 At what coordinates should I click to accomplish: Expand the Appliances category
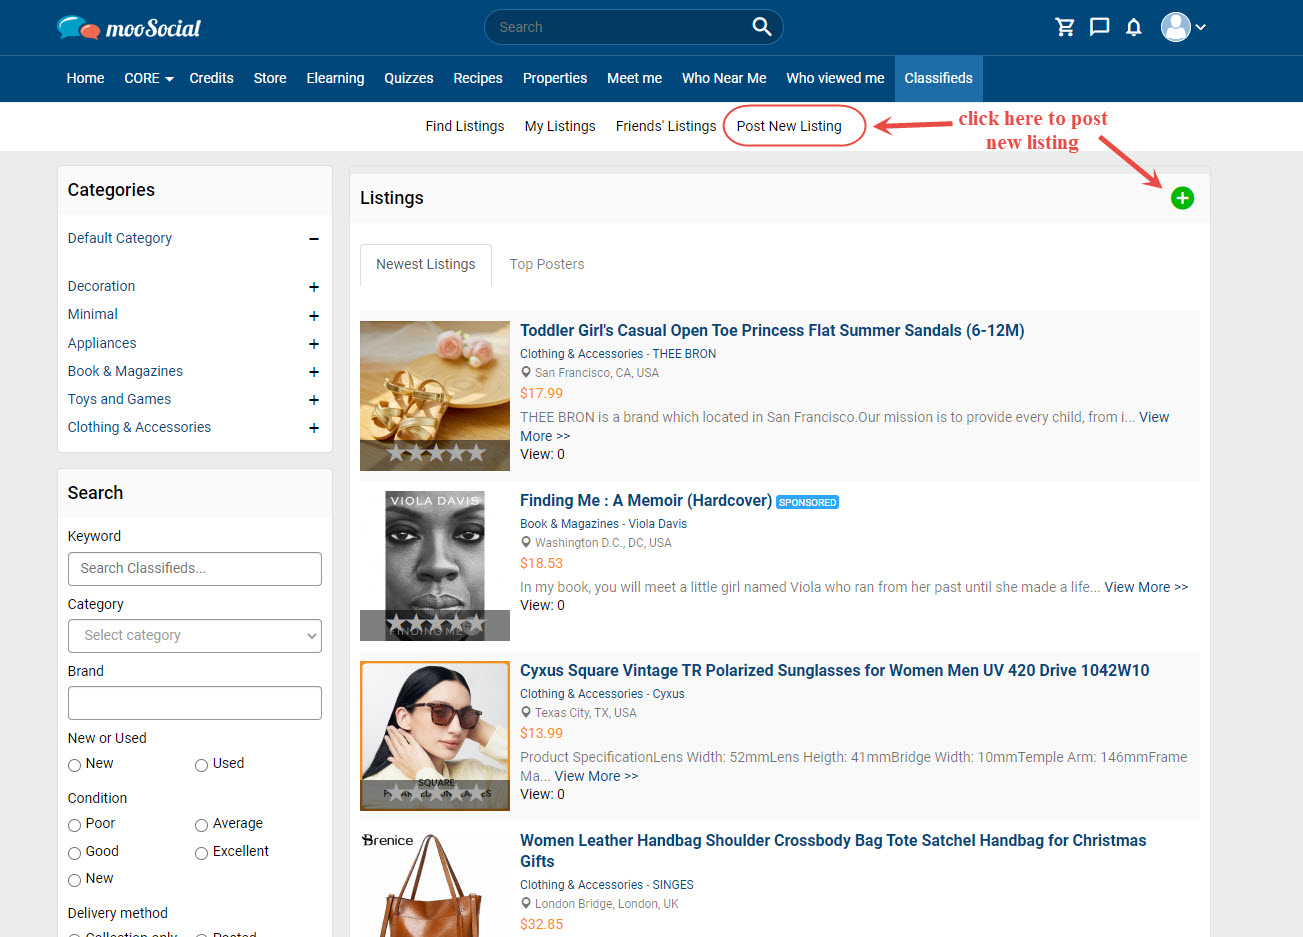coord(314,344)
